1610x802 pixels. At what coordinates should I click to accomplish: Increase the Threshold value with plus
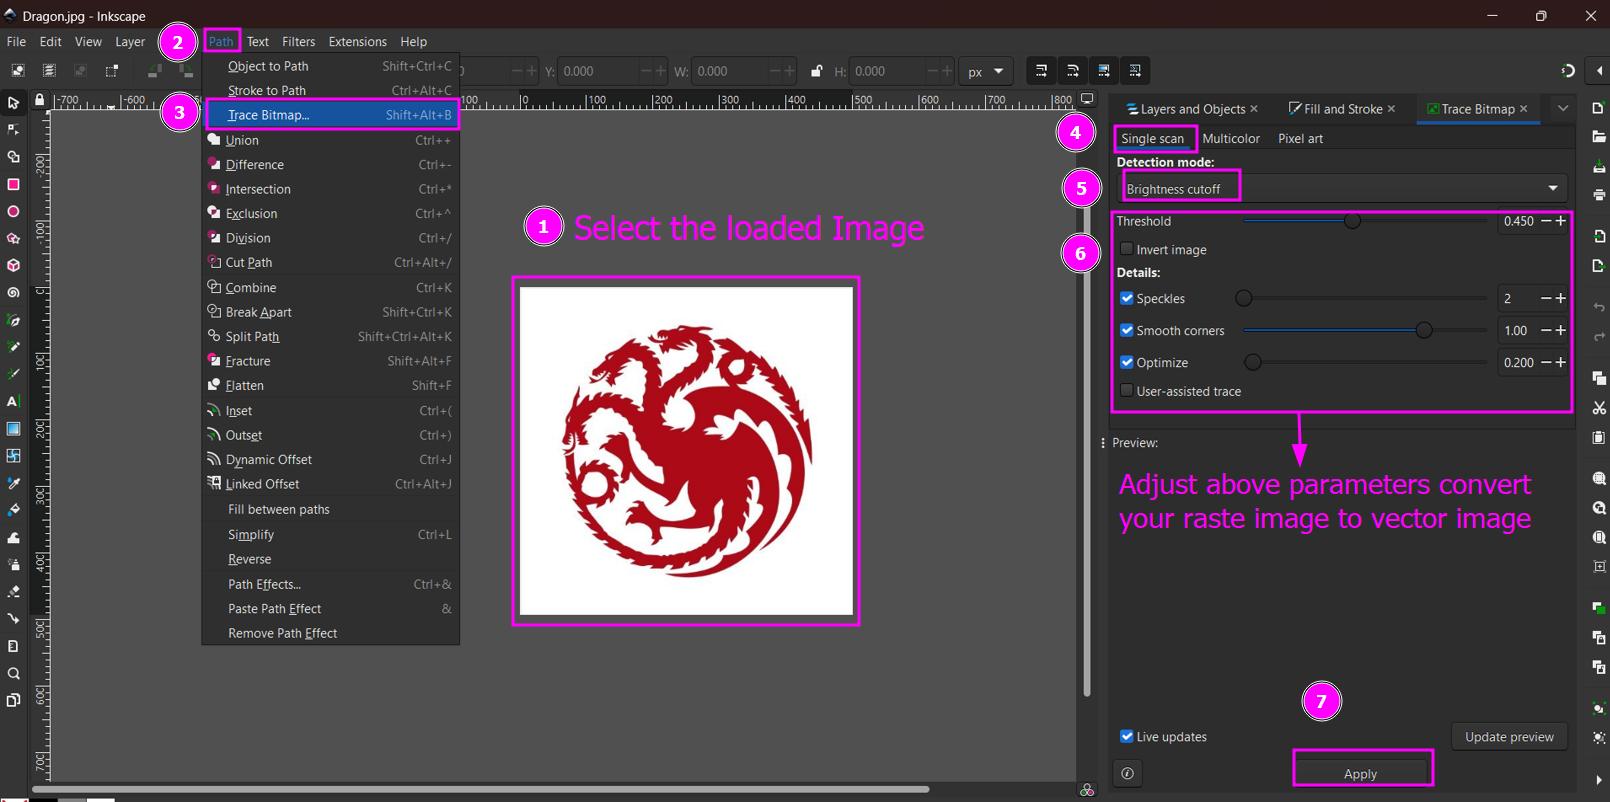(1560, 221)
